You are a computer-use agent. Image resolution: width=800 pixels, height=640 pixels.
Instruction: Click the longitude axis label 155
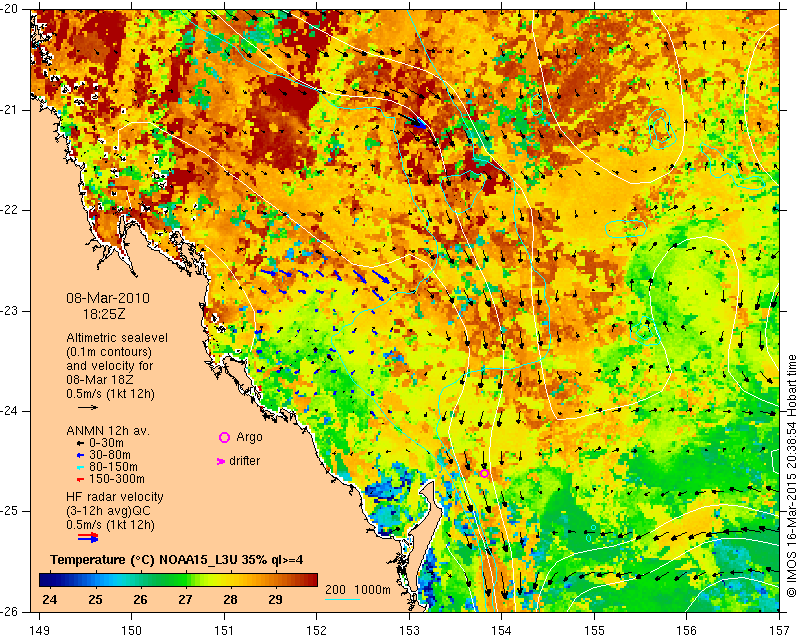click(594, 631)
